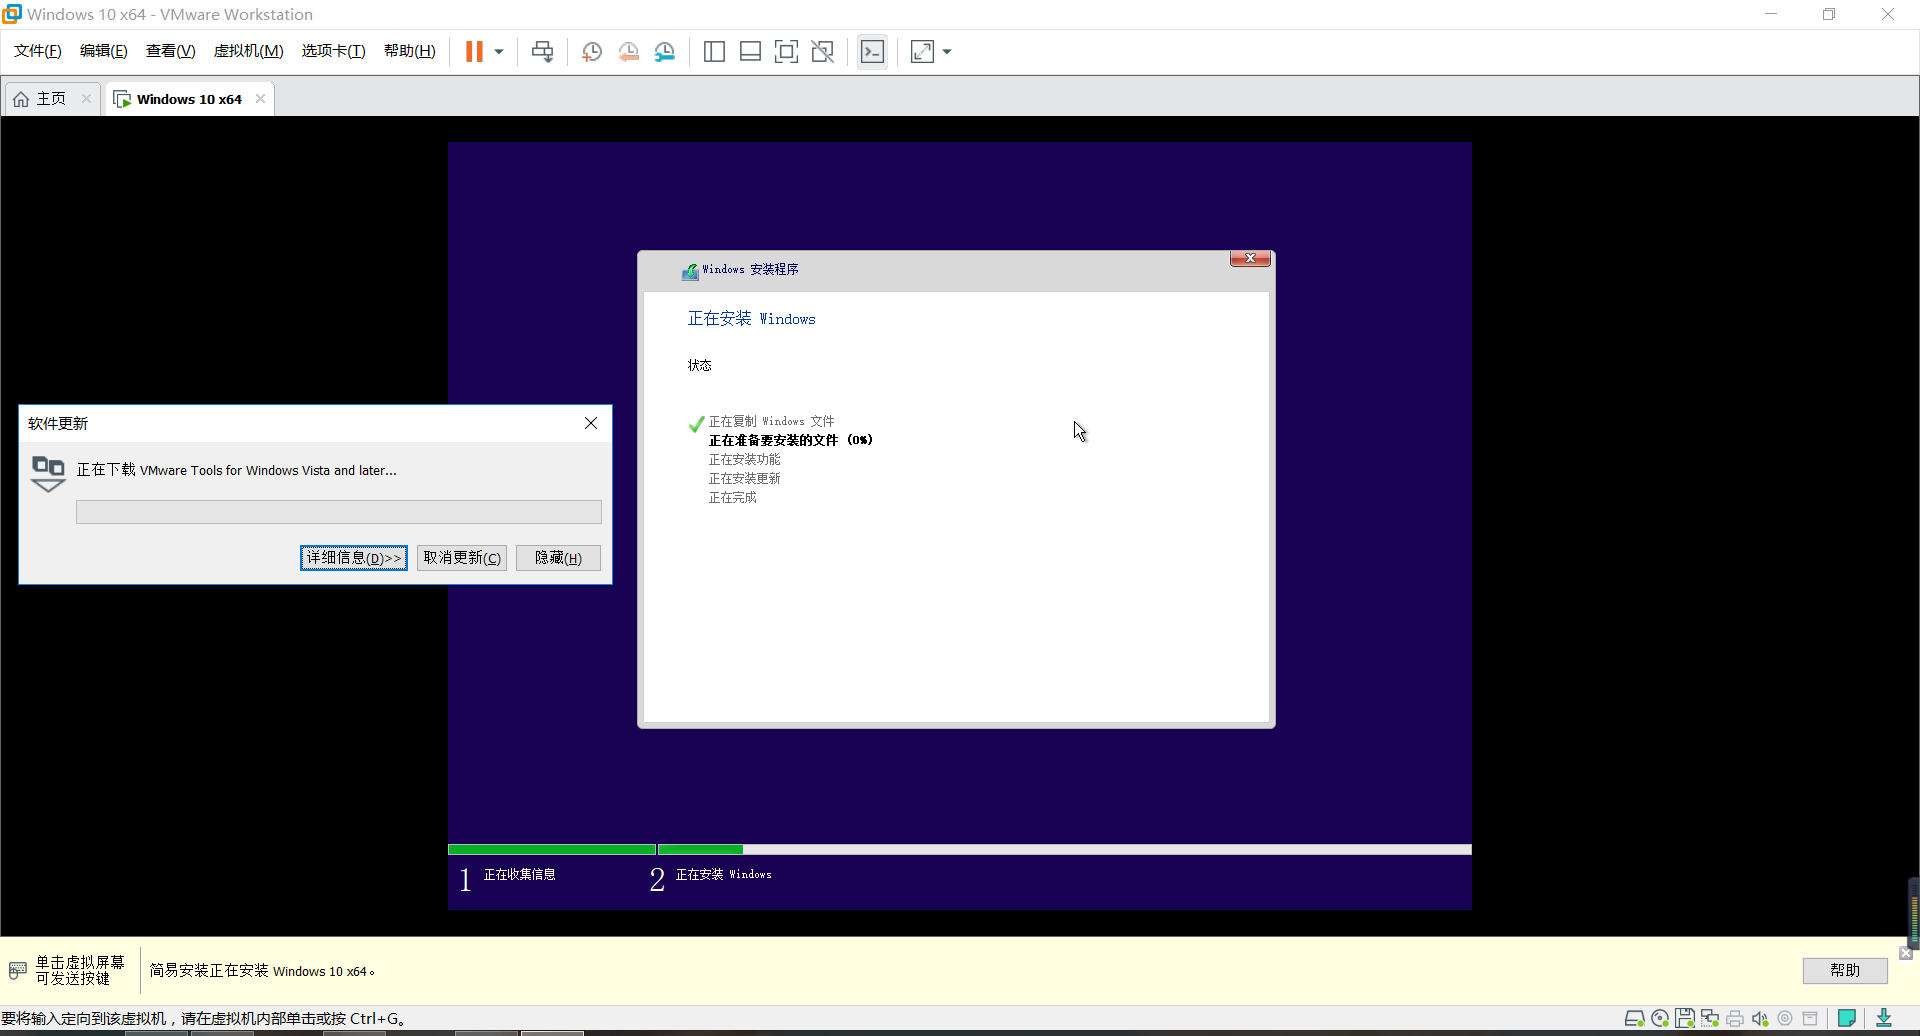Screen dimensions: 1920x1036
Task: Click stage 2 label 正在安装 Windows
Action: pyautogui.click(x=724, y=875)
